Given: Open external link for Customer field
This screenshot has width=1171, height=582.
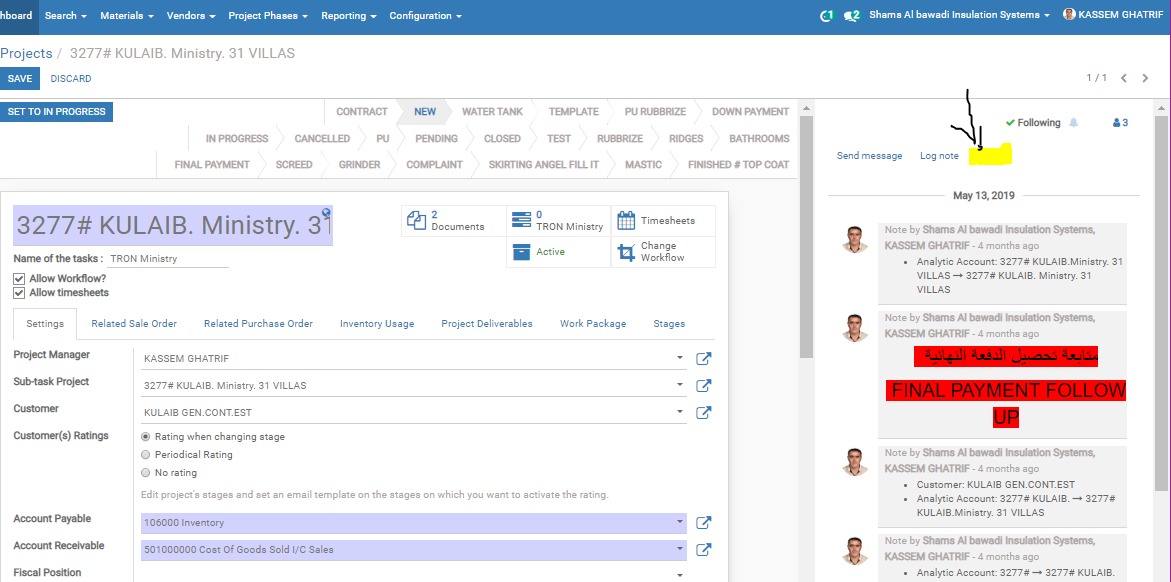Looking at the screenshot, I should [x=703, y=412].
